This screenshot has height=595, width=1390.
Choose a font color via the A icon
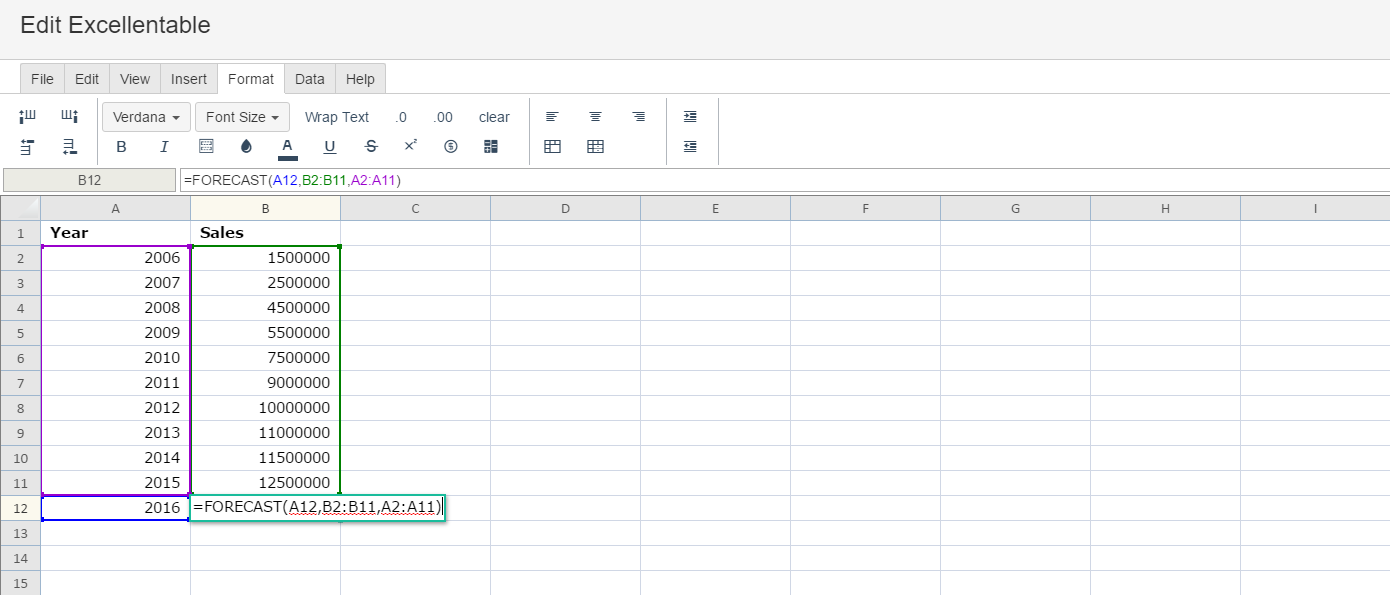click(288, 147)
